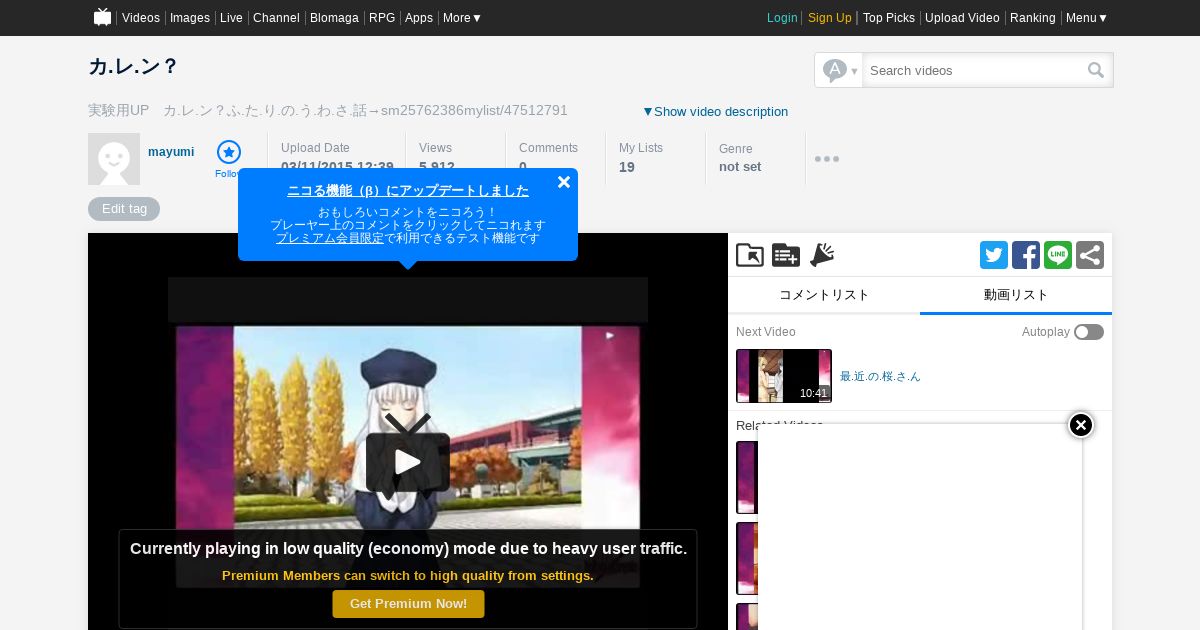Viewport: 1200px width, 630px height.
Task: Follow the uploader with star icon
Action: (229, 152)
